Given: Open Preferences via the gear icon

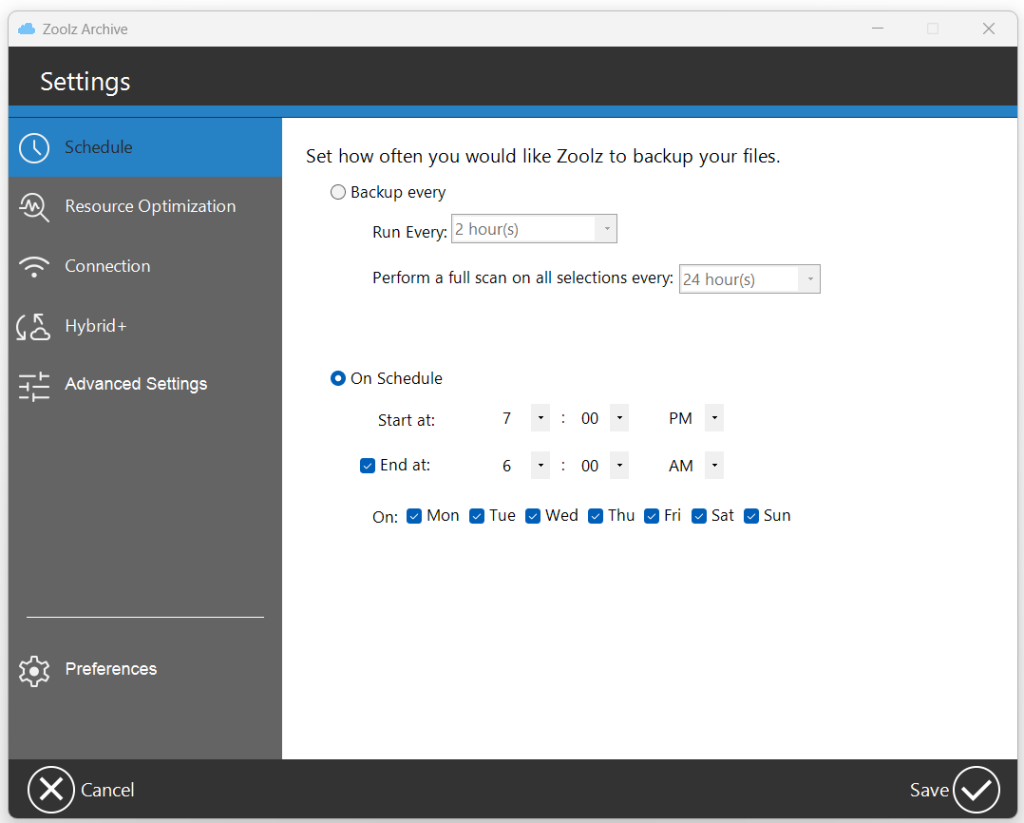Looking at the screenshot, I should 33,669.
